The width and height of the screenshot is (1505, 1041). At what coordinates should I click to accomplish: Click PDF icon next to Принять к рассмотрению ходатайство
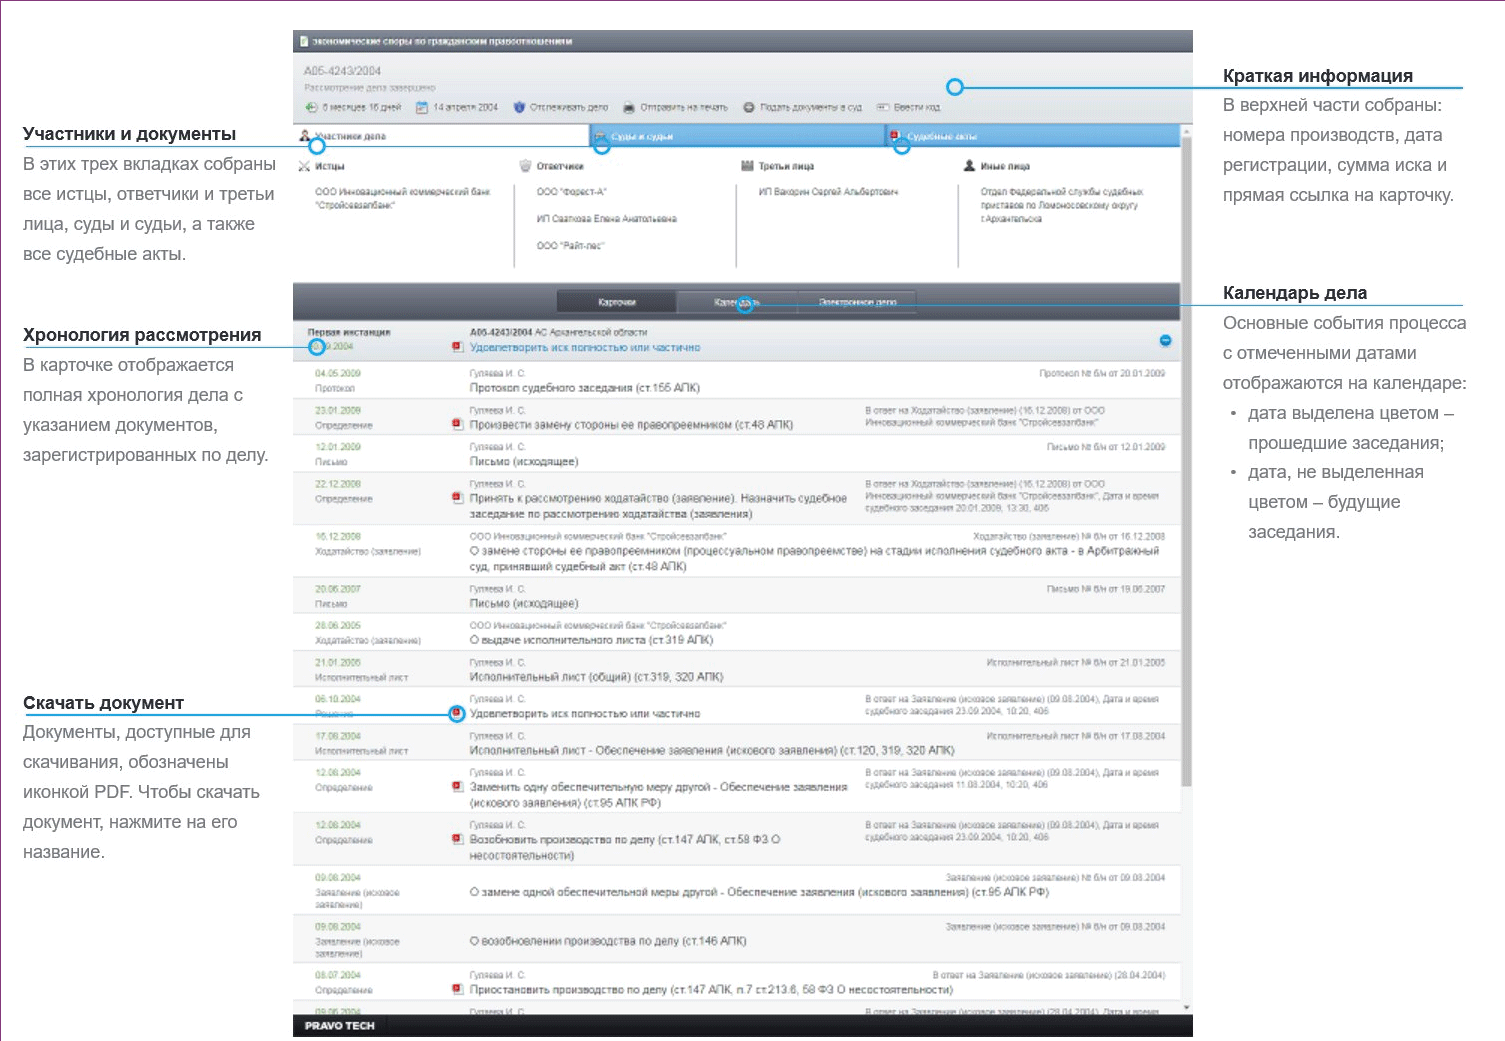point(457,498)
